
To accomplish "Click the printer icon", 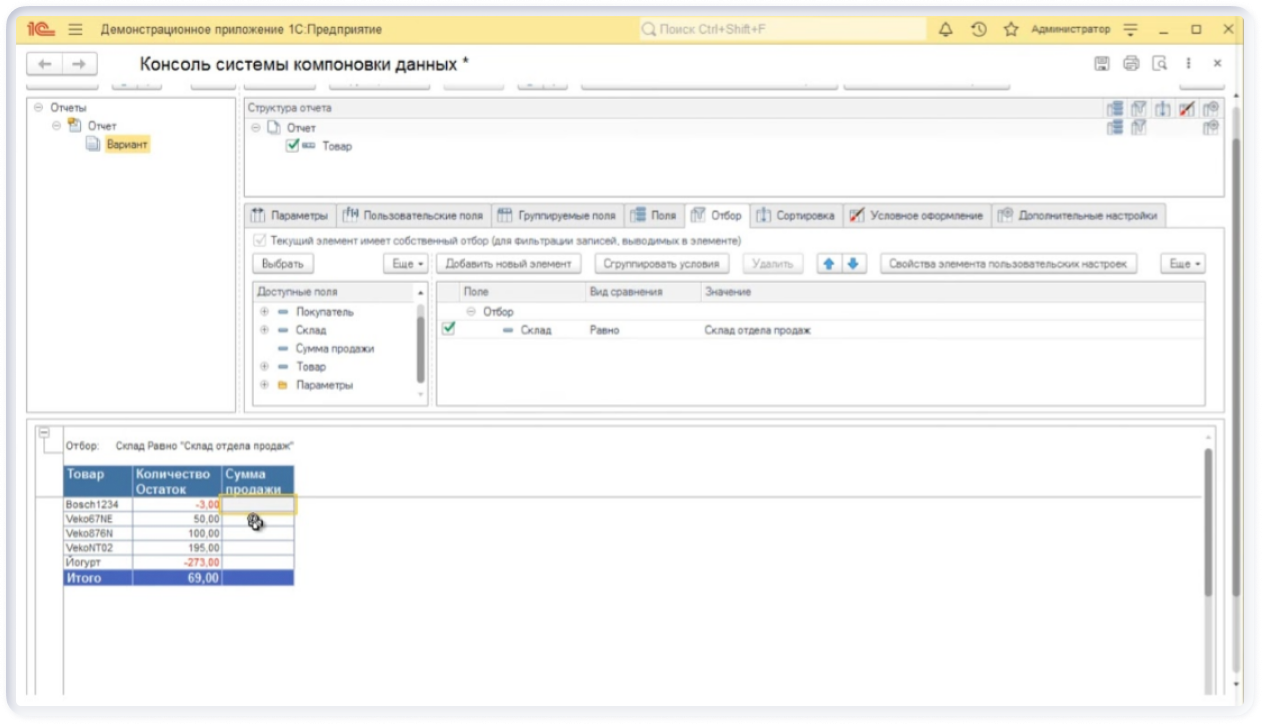I will (1131, 64).
